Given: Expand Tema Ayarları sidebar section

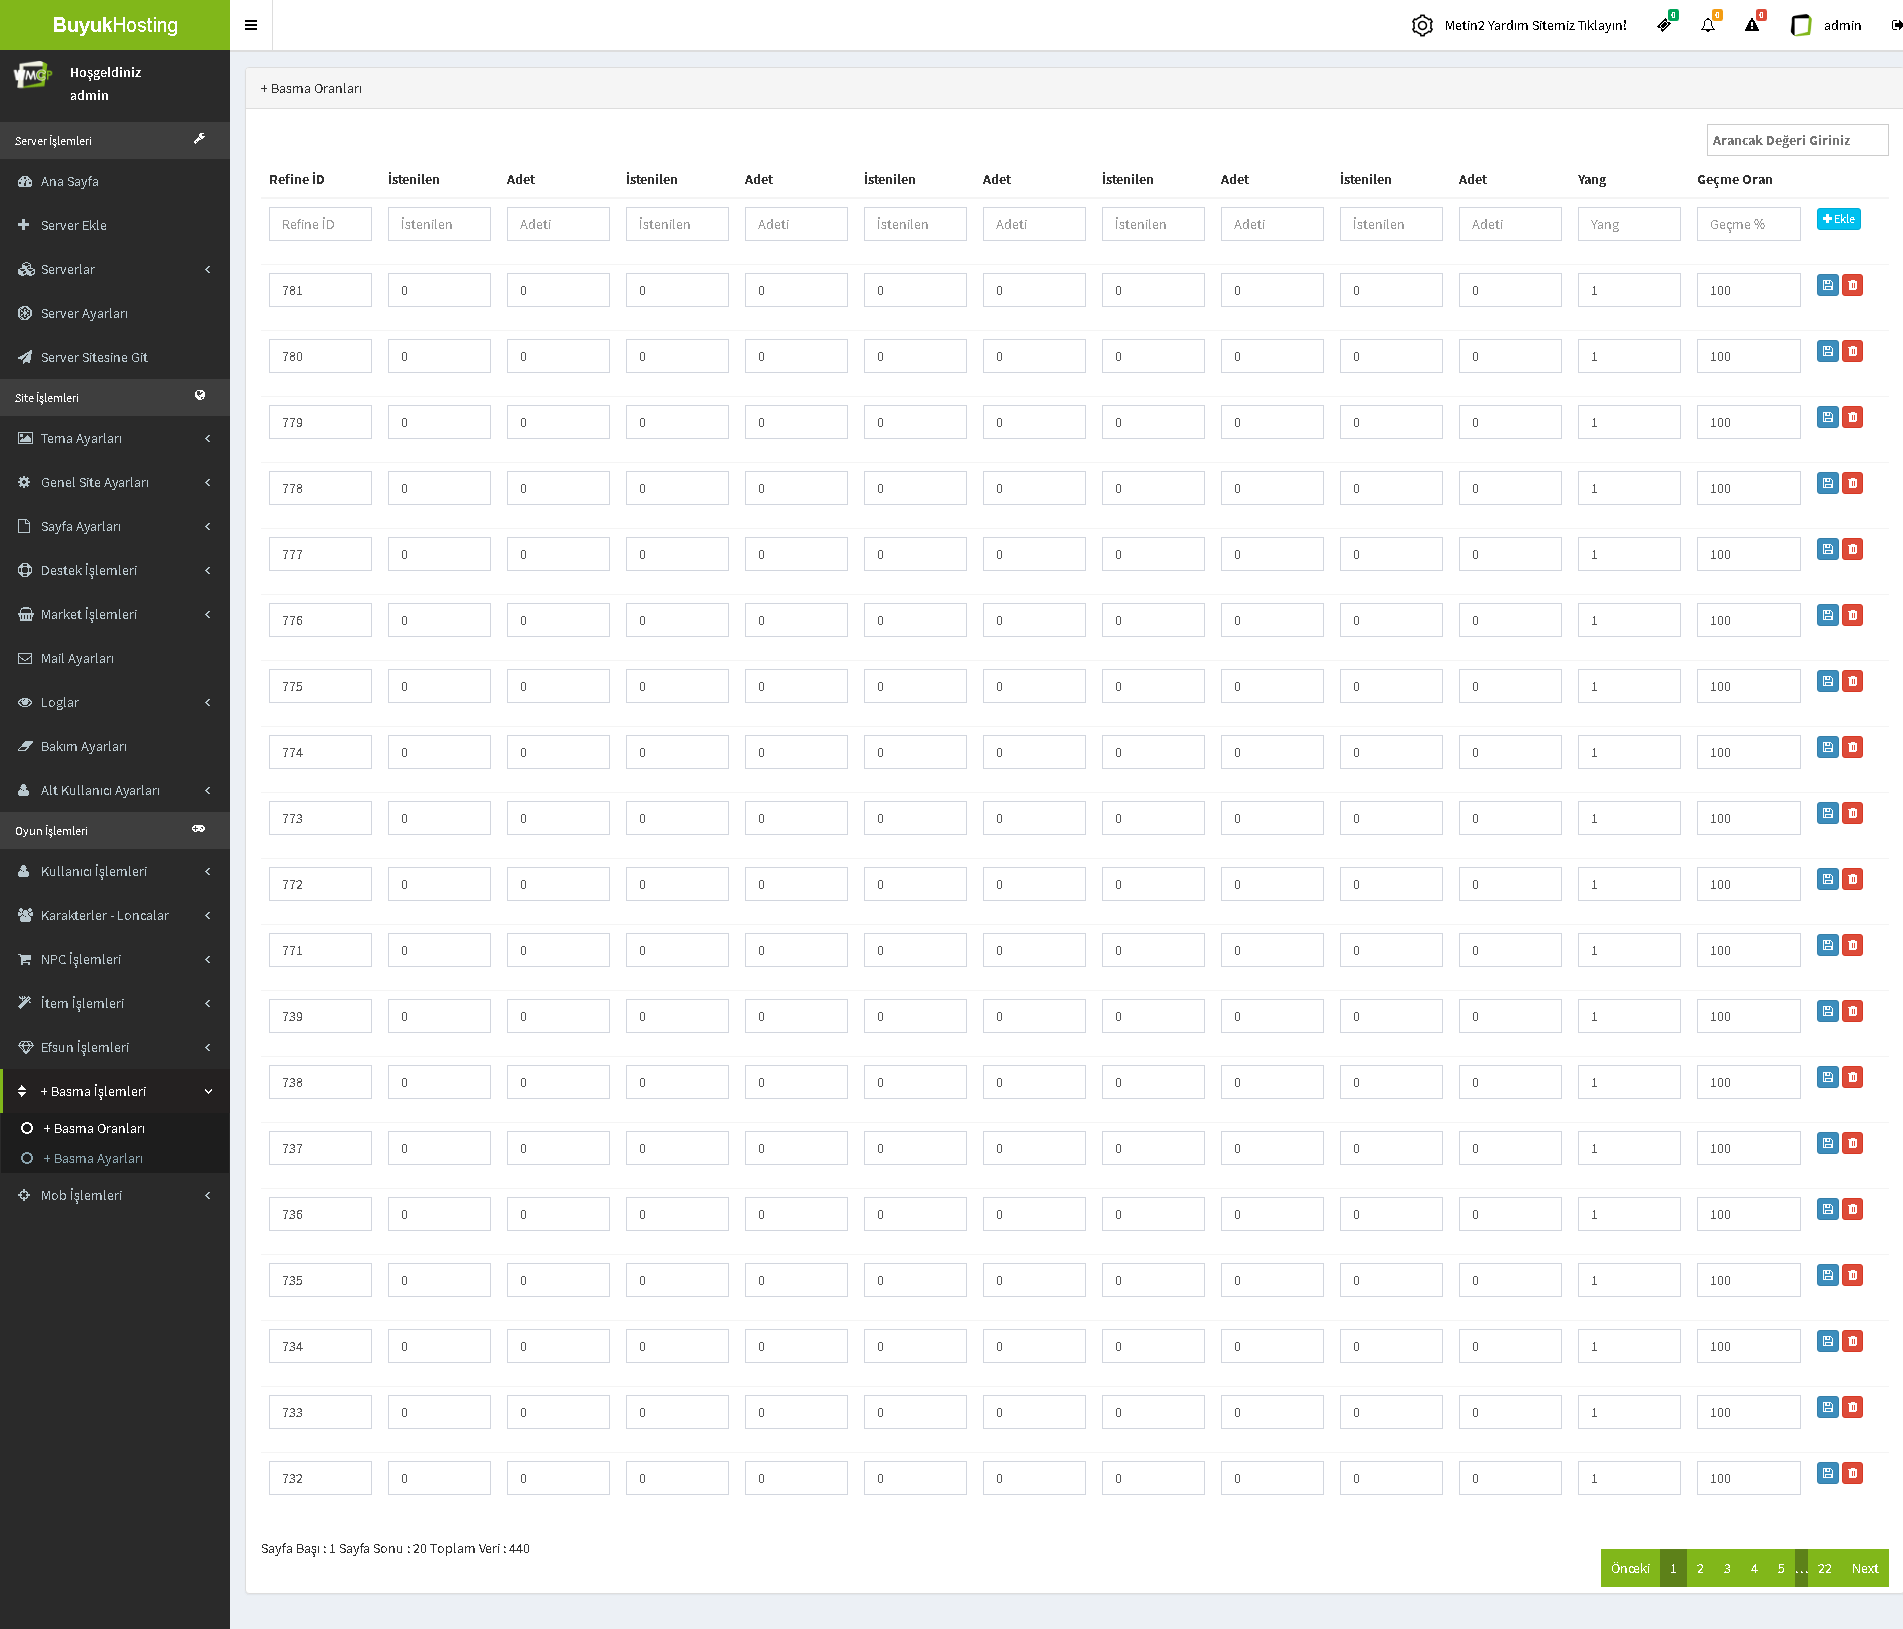Looking at the screenshot, I should click(x=115, y=438).
